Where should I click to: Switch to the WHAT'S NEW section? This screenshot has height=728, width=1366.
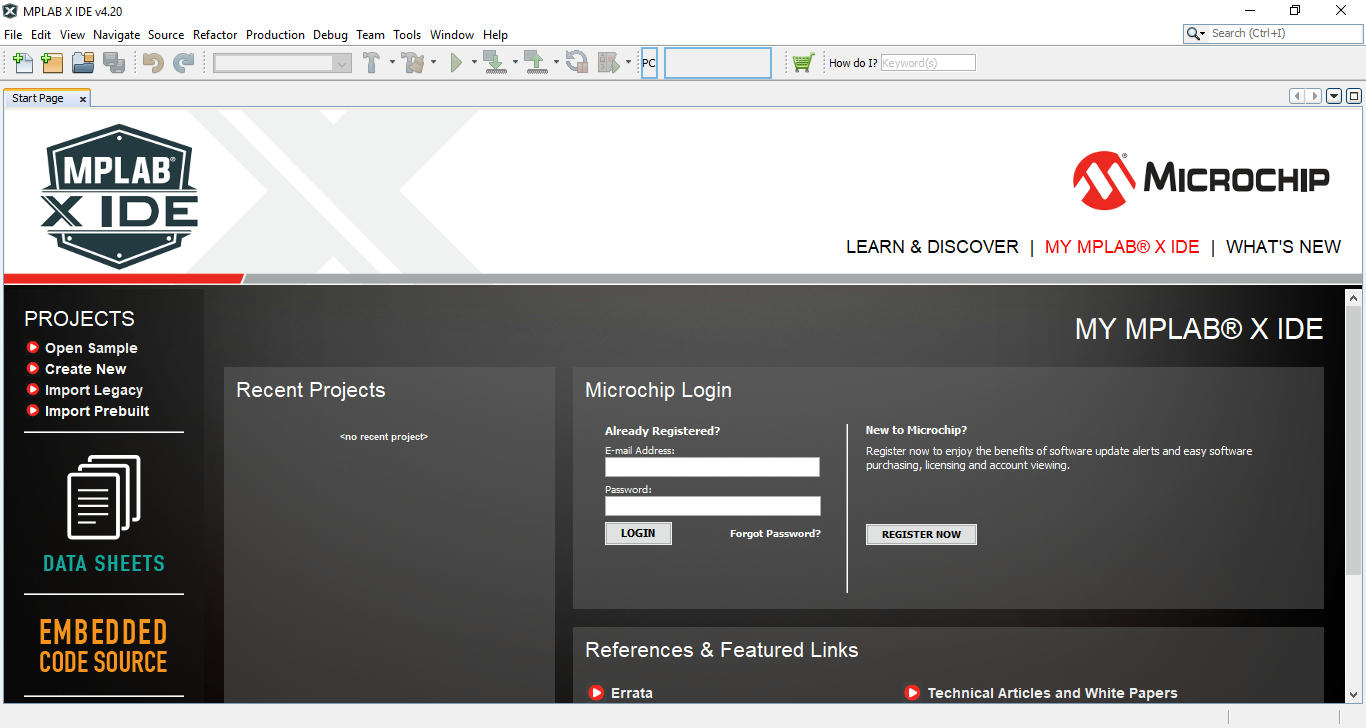click(x=1283, y=247)
